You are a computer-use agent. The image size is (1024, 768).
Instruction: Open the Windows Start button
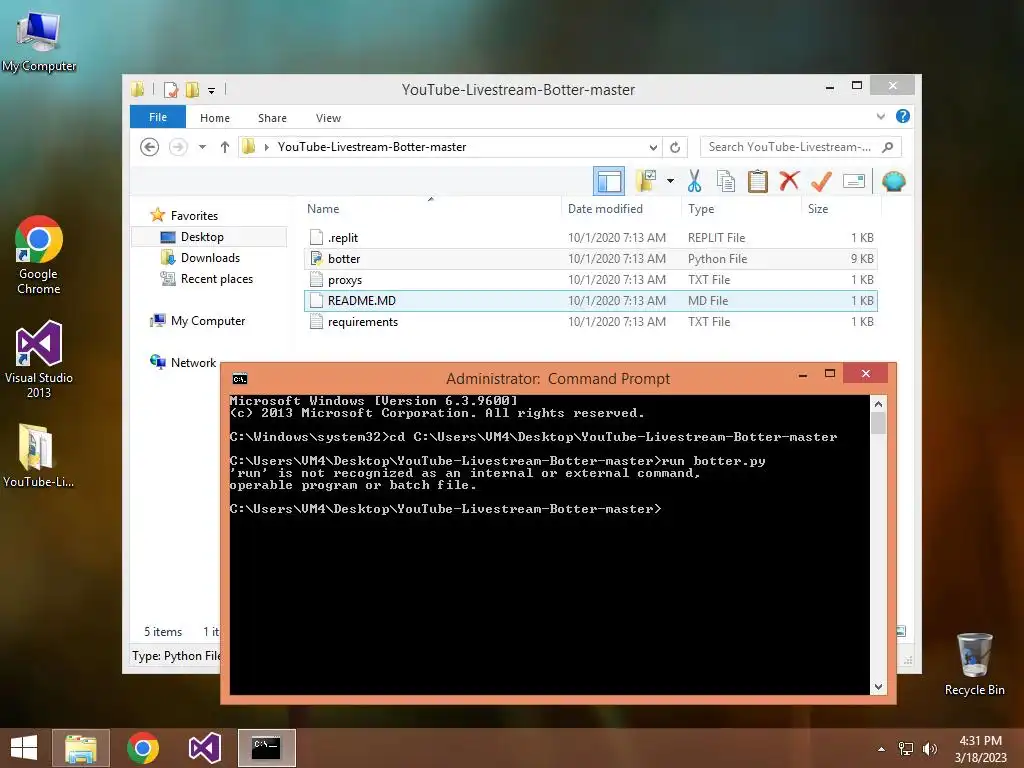[24, 748]
